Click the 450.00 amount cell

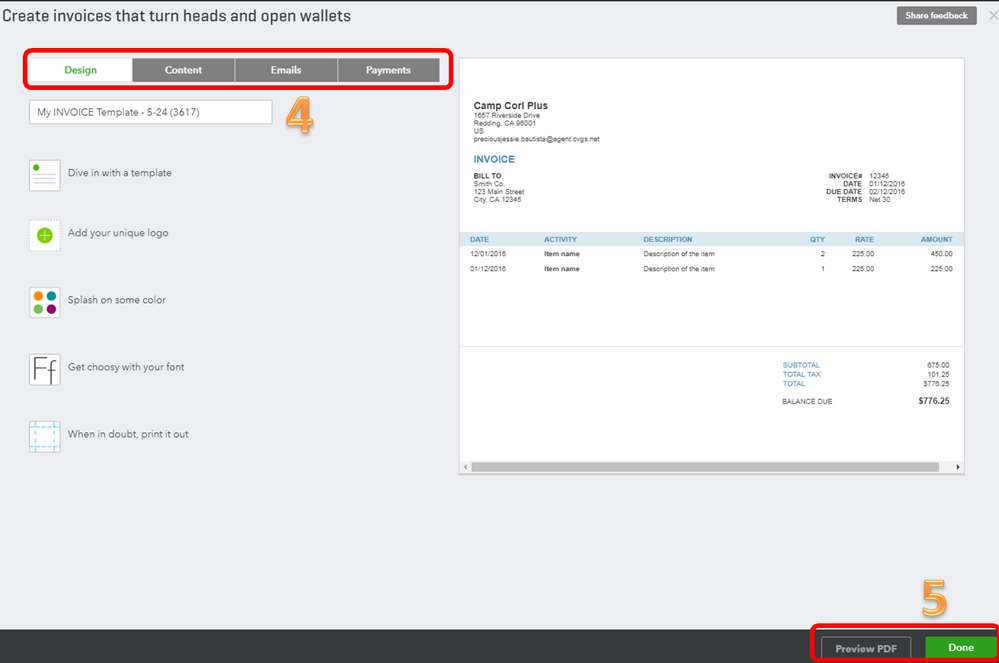pyautogui.click(x=941, y=253)
